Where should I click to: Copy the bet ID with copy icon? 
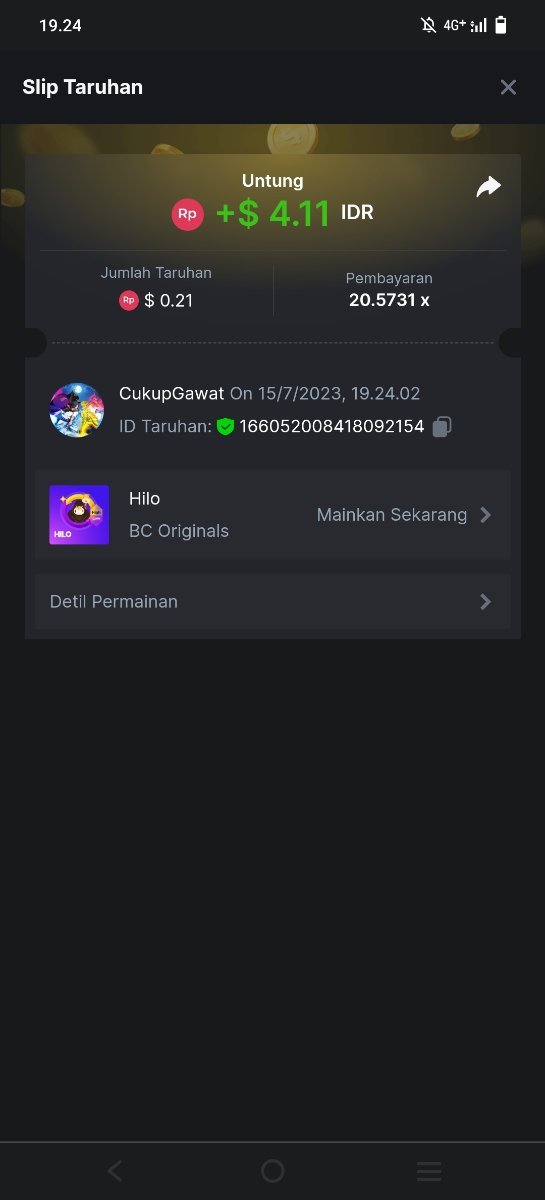coord(442,427)
